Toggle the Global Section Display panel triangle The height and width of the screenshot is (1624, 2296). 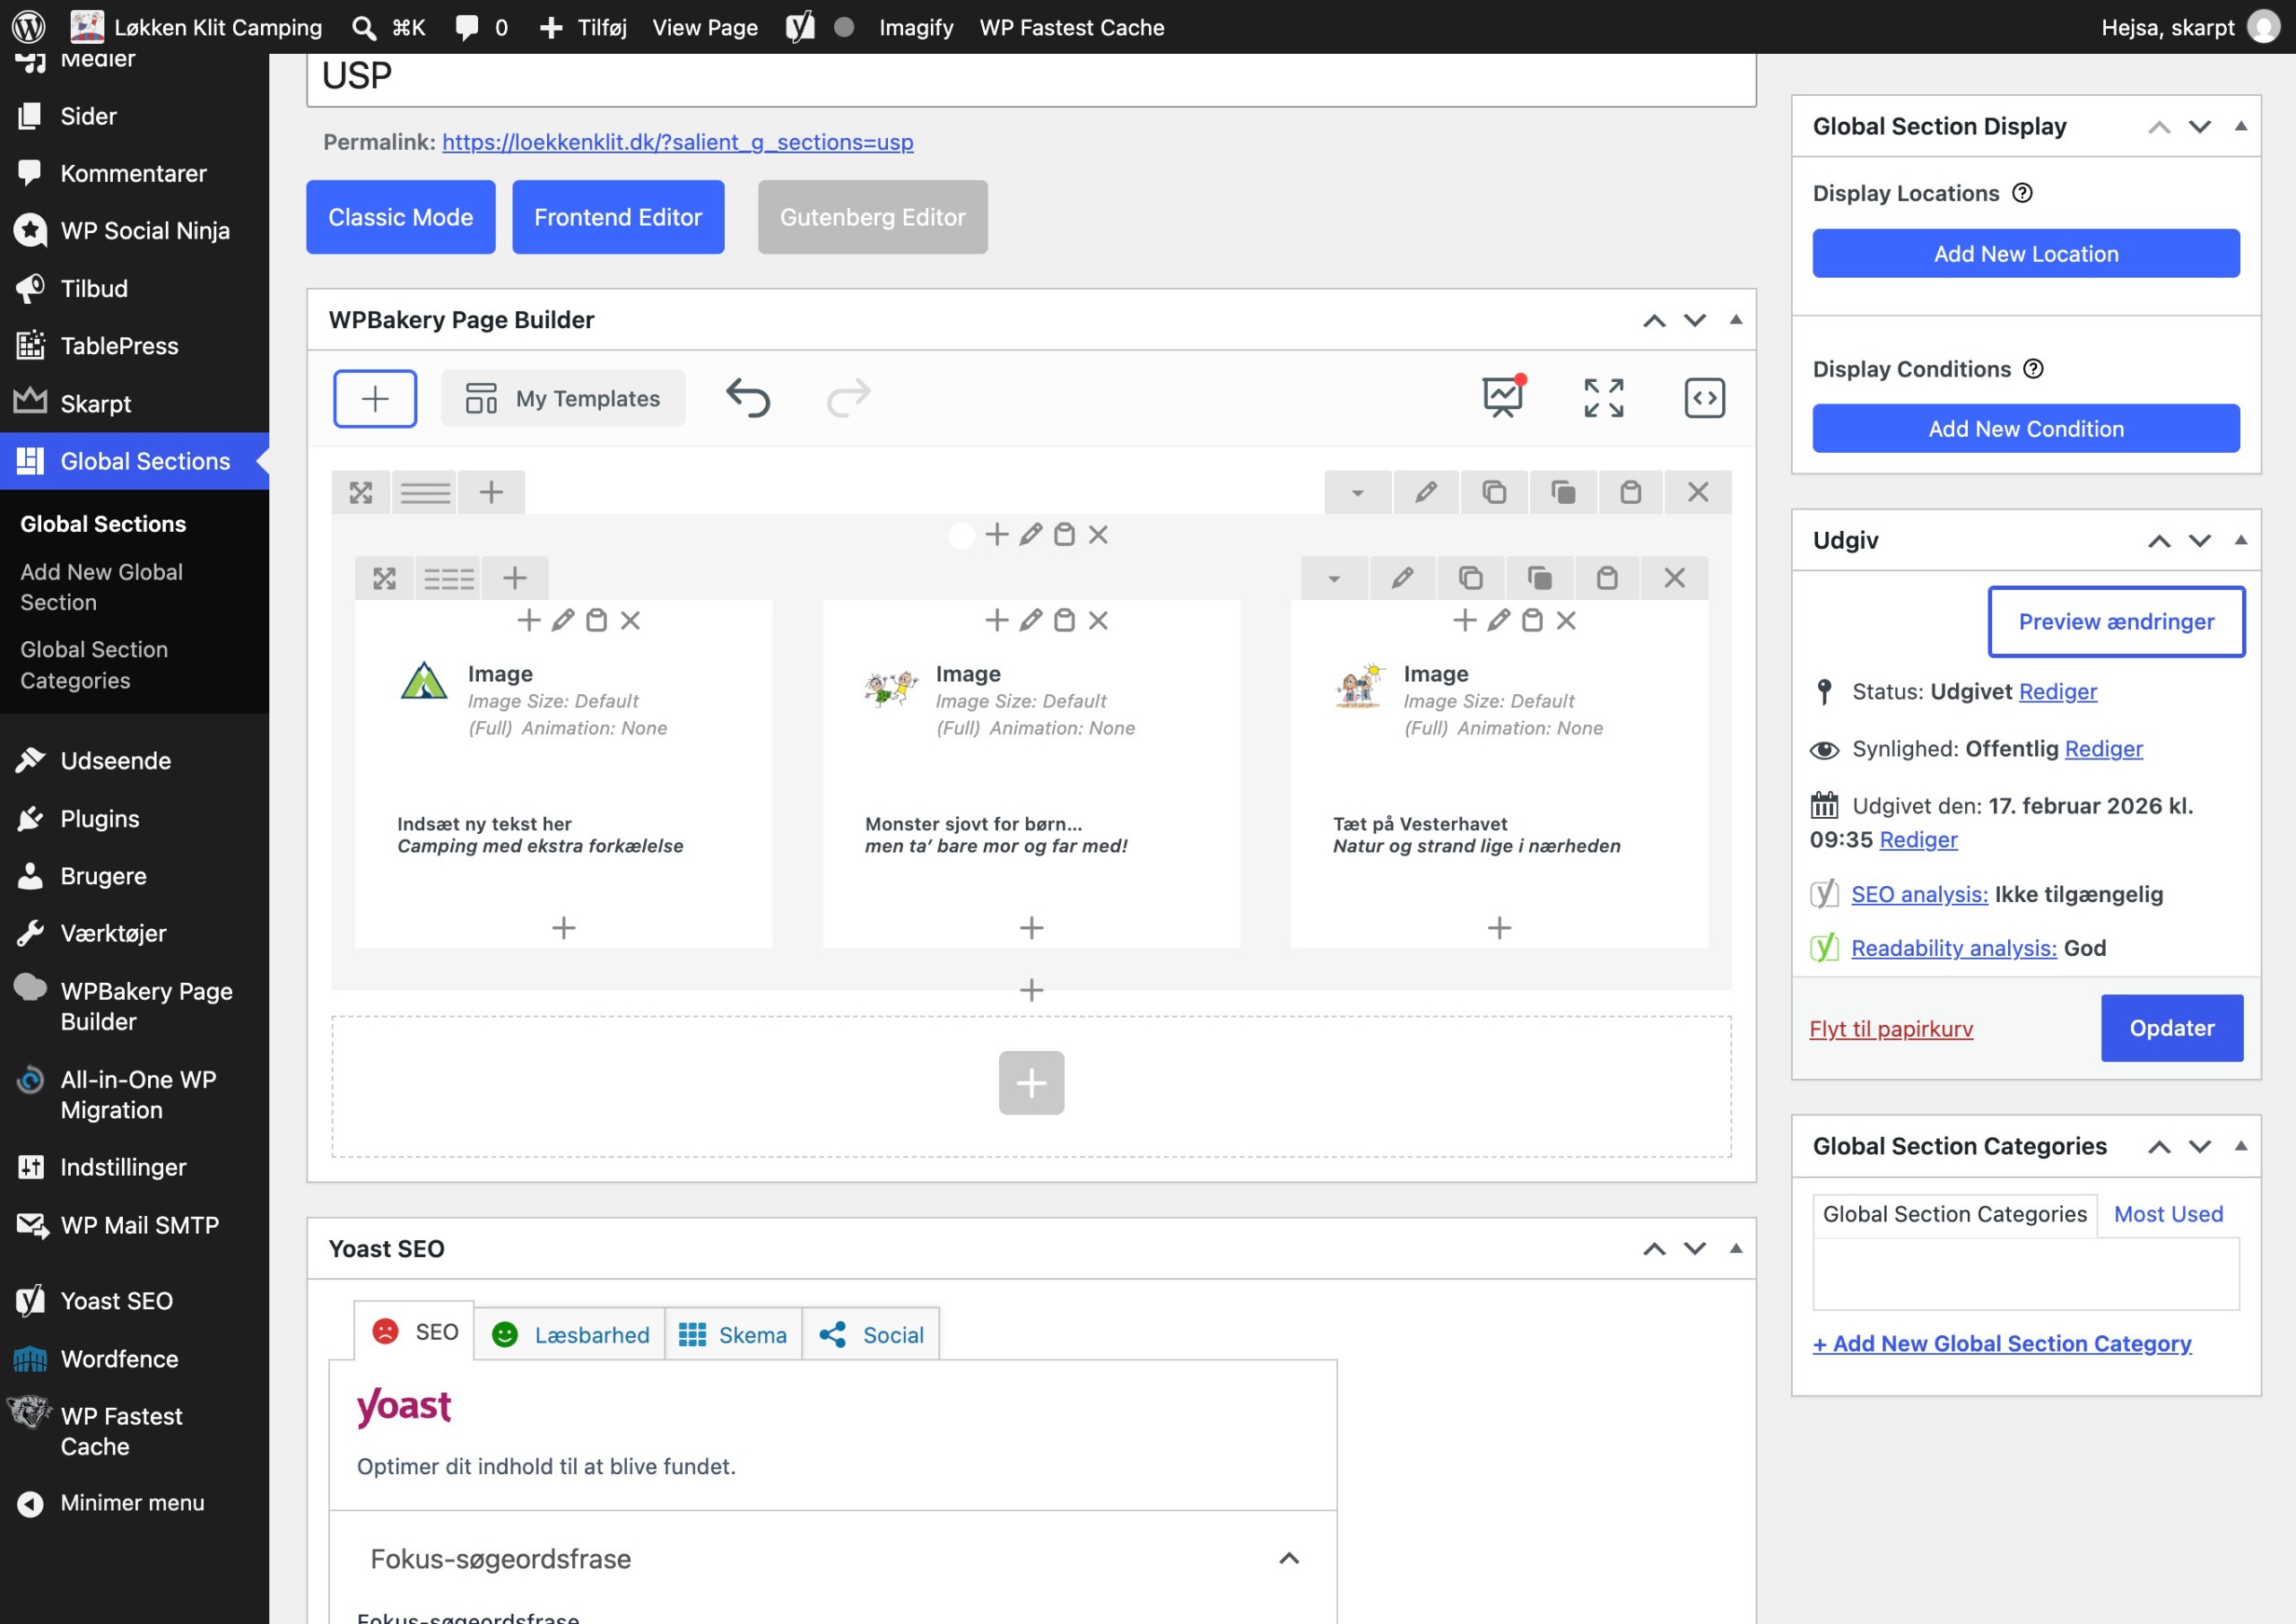(x=2241, y=126)
